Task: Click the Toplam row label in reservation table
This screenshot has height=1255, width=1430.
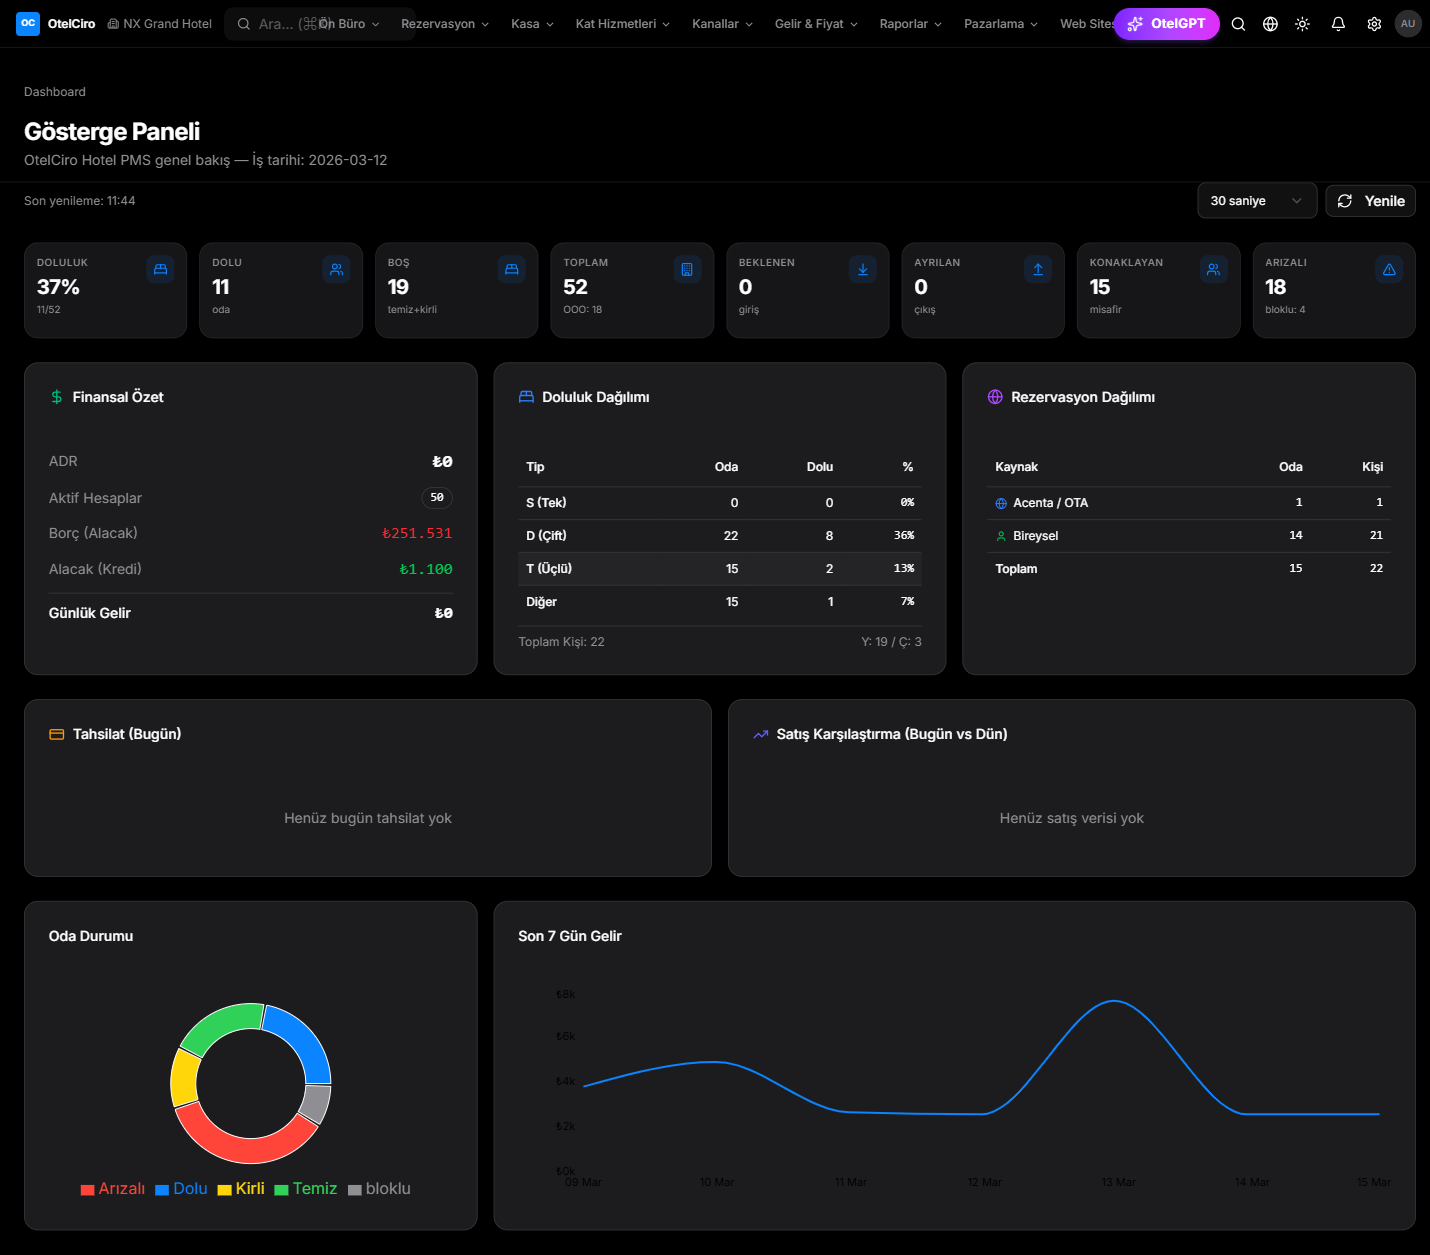Action: coord(1016,569)
